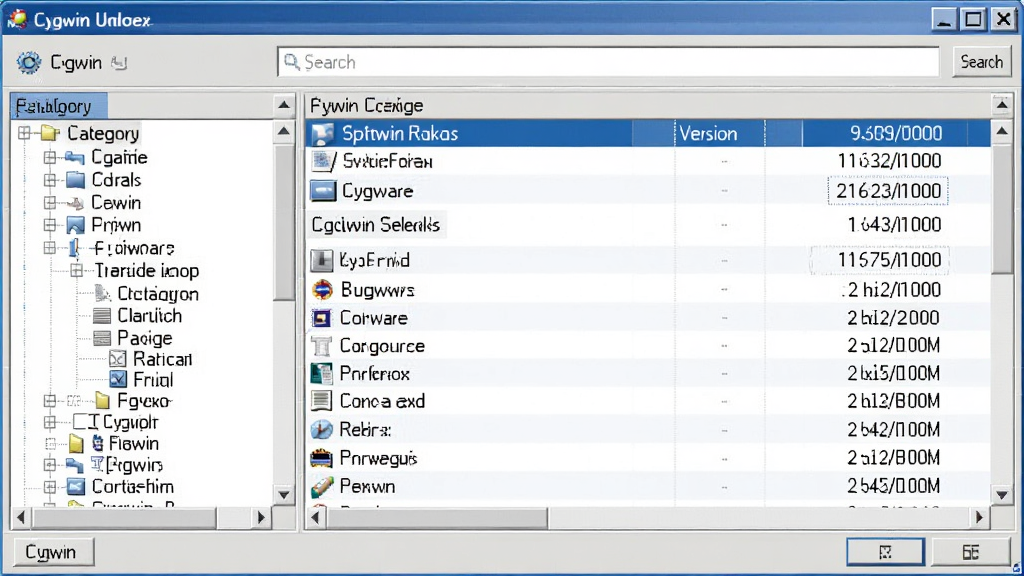Click in the Search input field
Image resolution: width=1024 pixels, height=576 pixels.
click(608, 62)
